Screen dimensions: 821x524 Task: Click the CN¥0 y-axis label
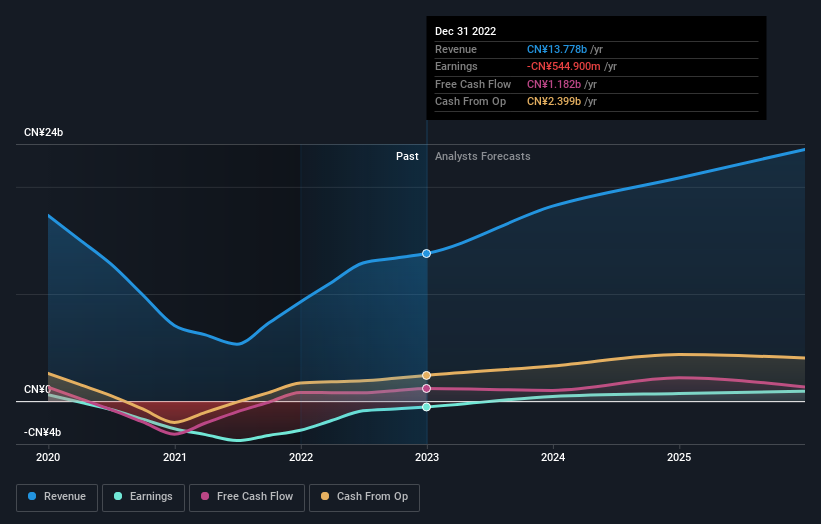tap(37, 389)
